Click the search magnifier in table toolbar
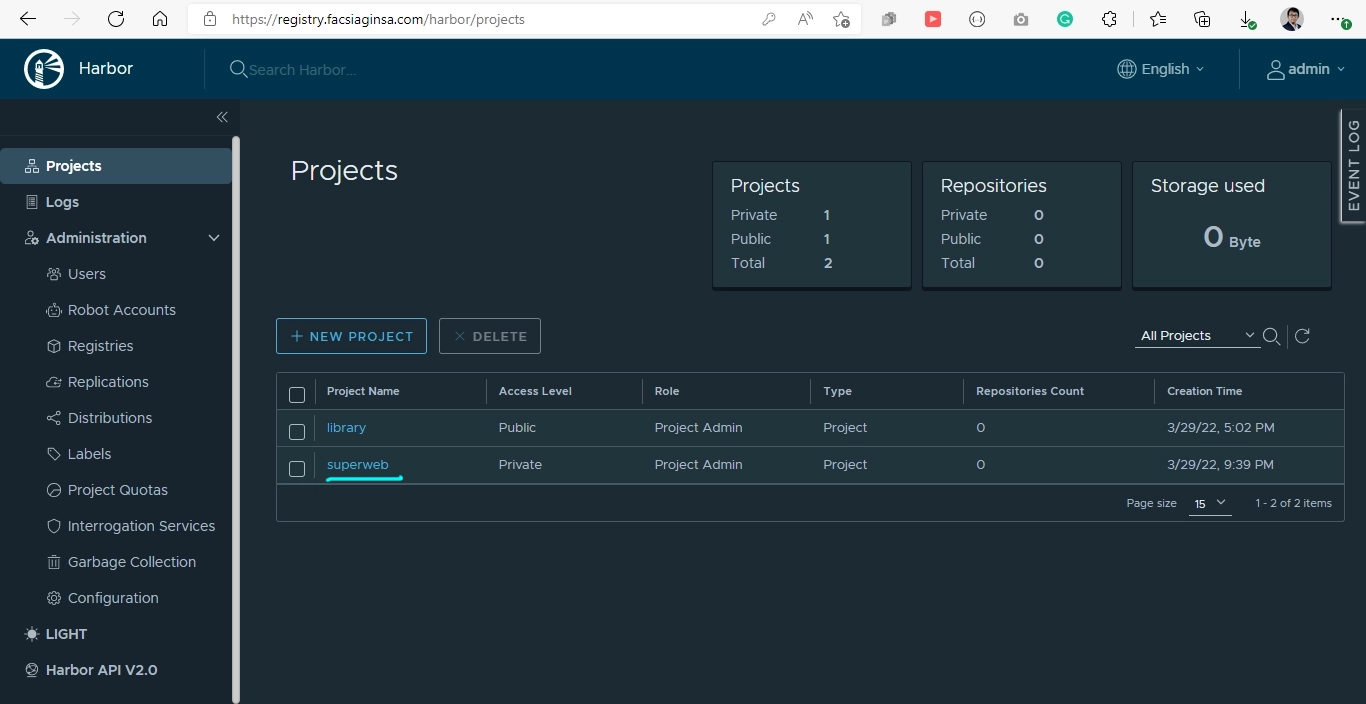Image resolution: width=1366 pixels, height=704 pixels. [x=1271, y=336]
